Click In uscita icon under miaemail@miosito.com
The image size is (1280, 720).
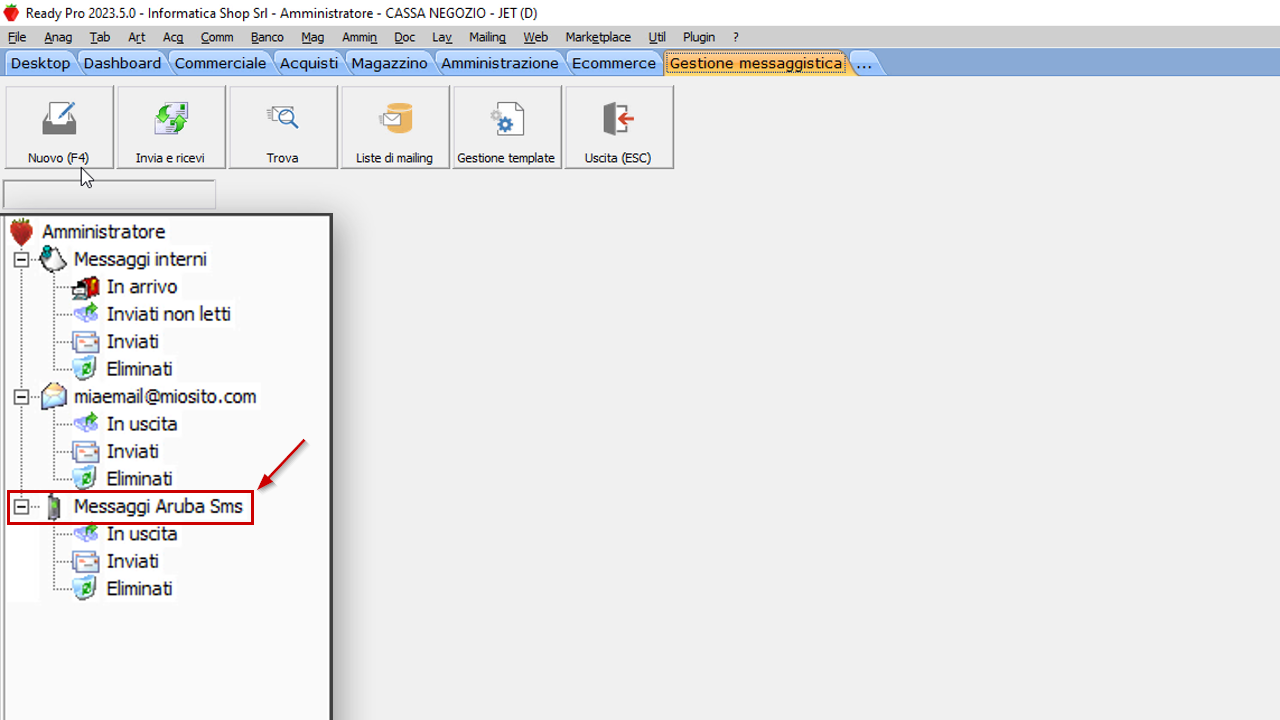(86, 424)
